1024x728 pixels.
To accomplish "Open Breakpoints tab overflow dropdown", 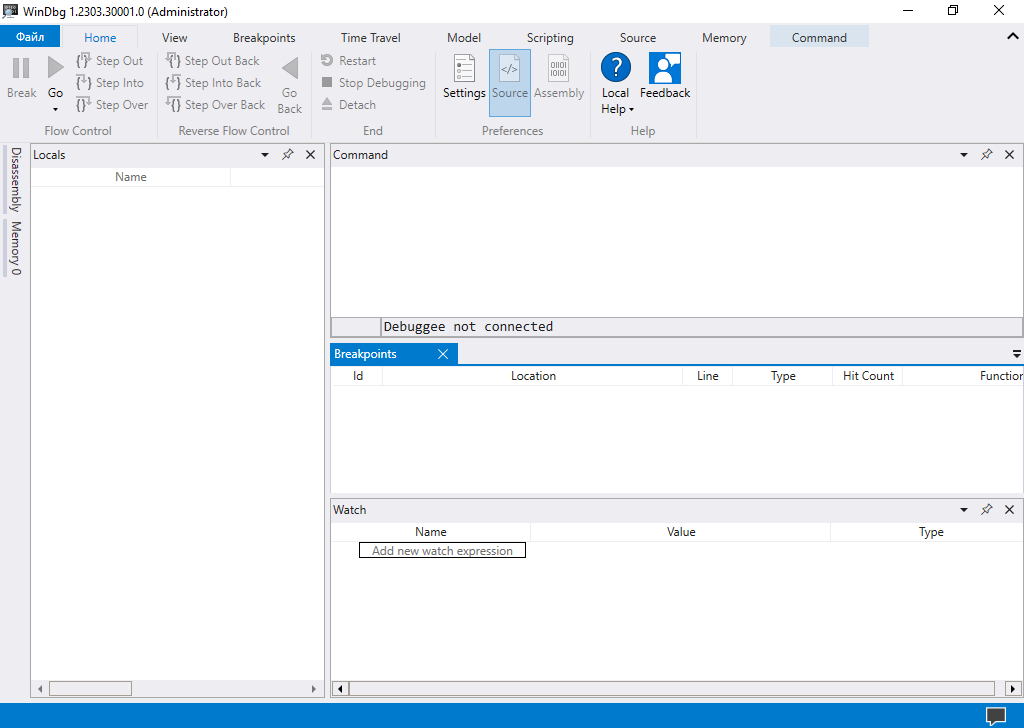I will [1016, 354].
